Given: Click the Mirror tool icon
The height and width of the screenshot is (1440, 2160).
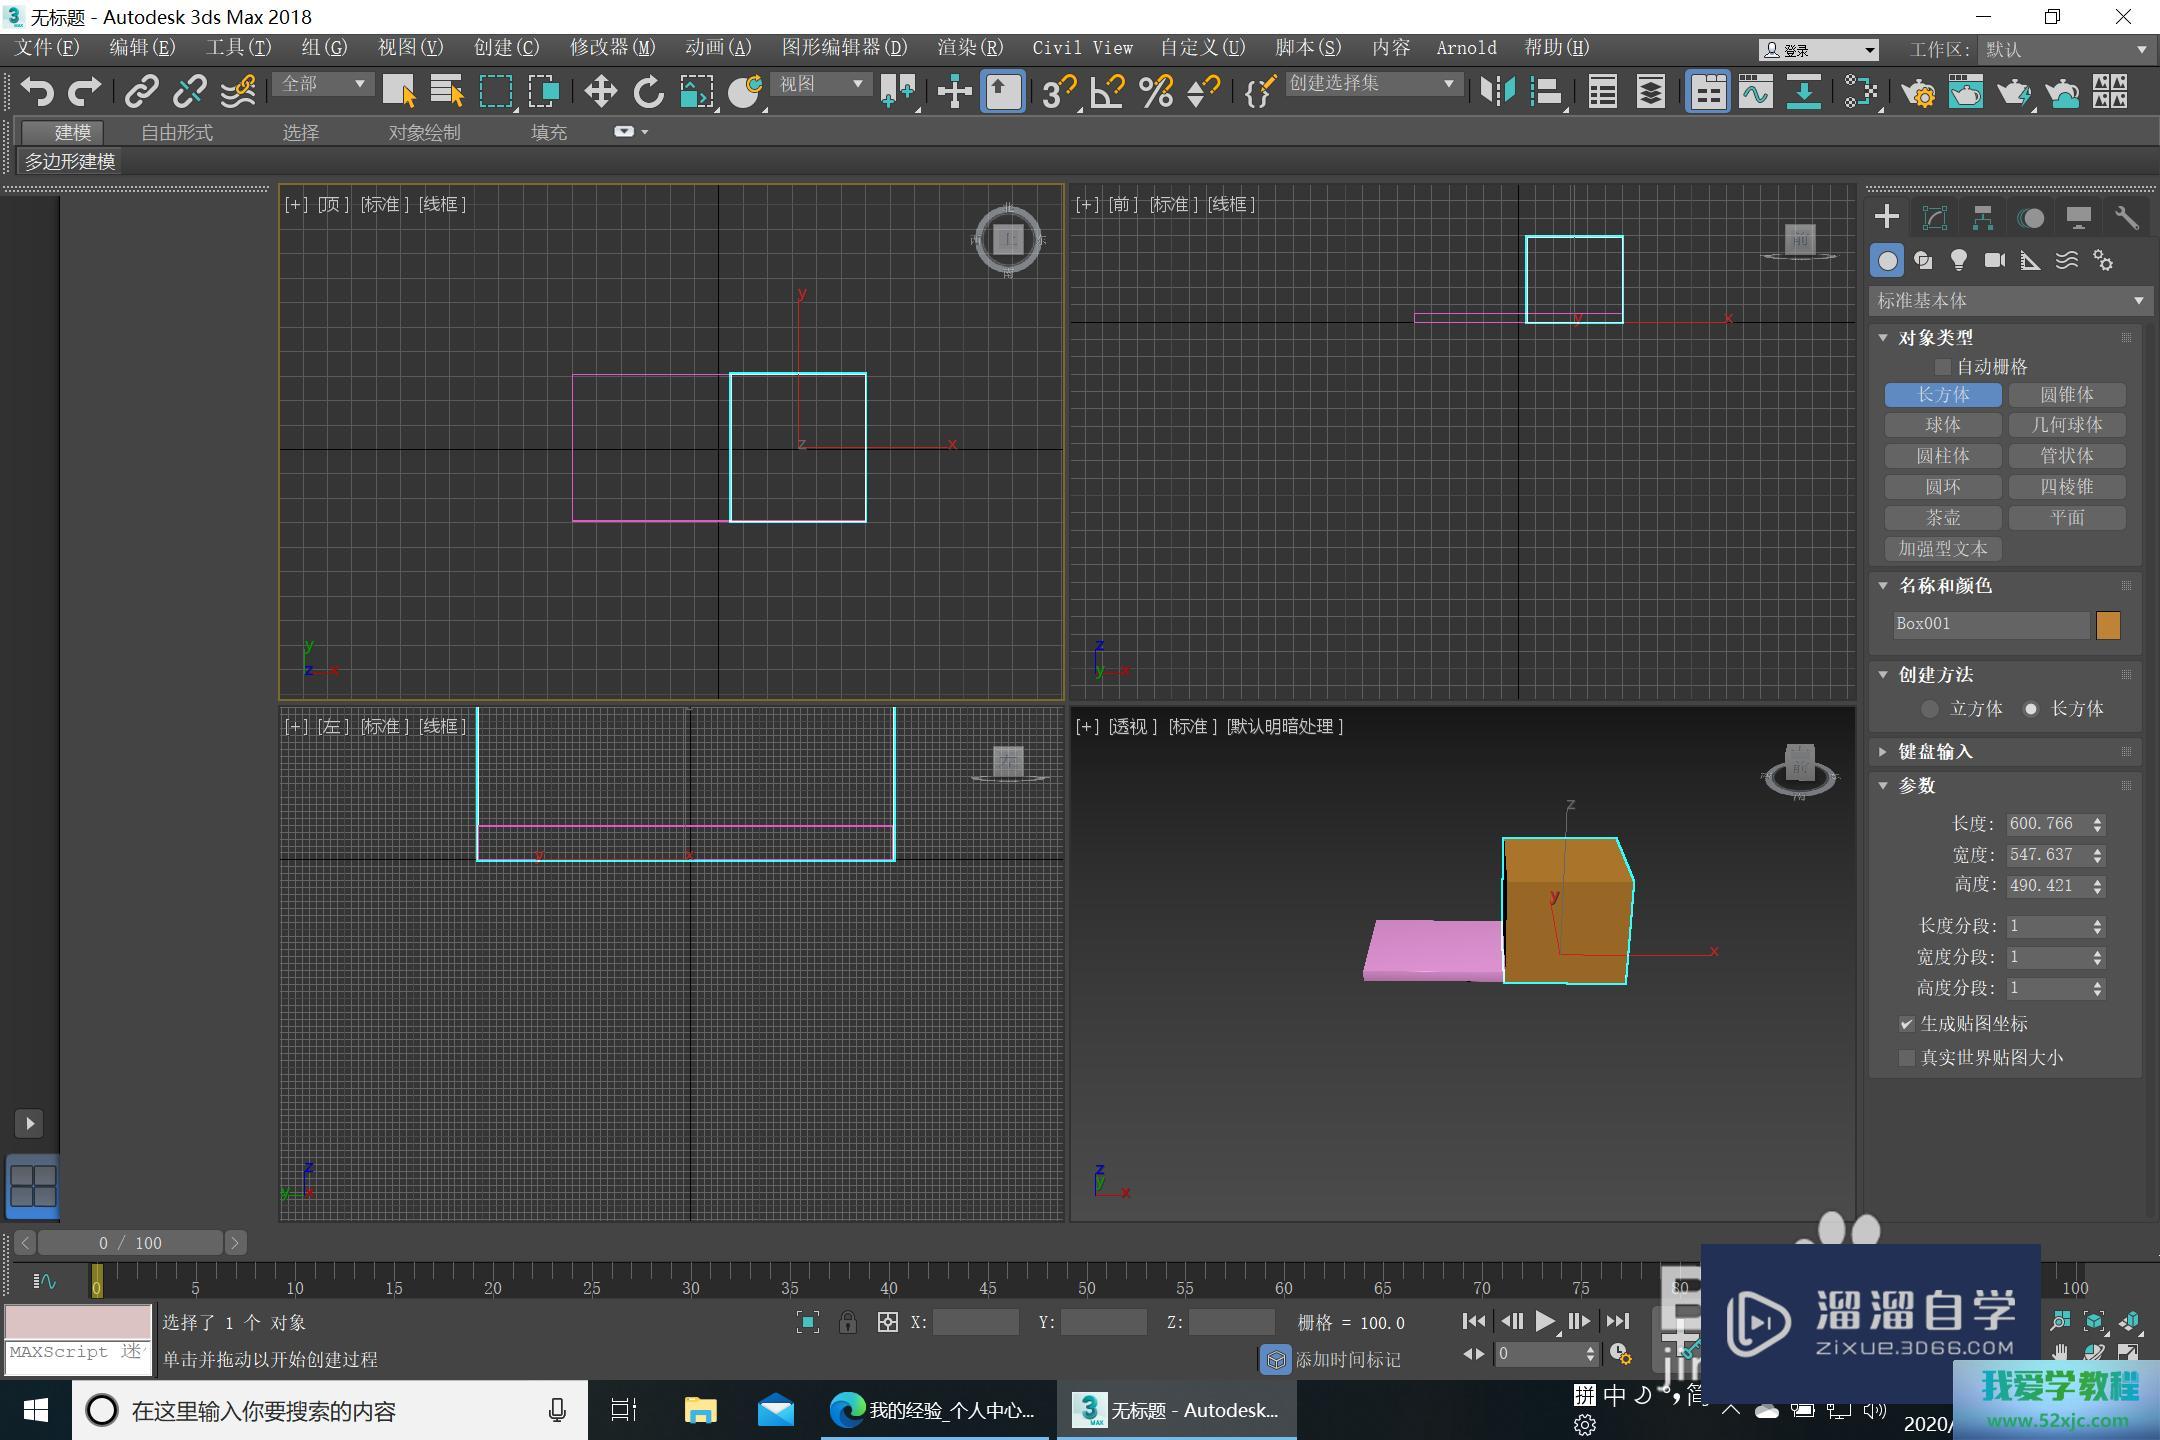Looking at the screenshot, I should [1497, 92].
